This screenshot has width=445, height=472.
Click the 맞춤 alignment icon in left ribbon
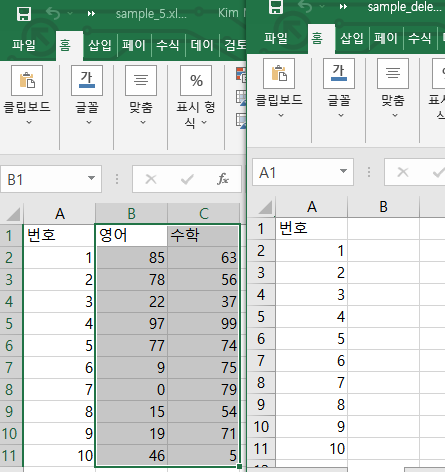(x=141, y=81)
